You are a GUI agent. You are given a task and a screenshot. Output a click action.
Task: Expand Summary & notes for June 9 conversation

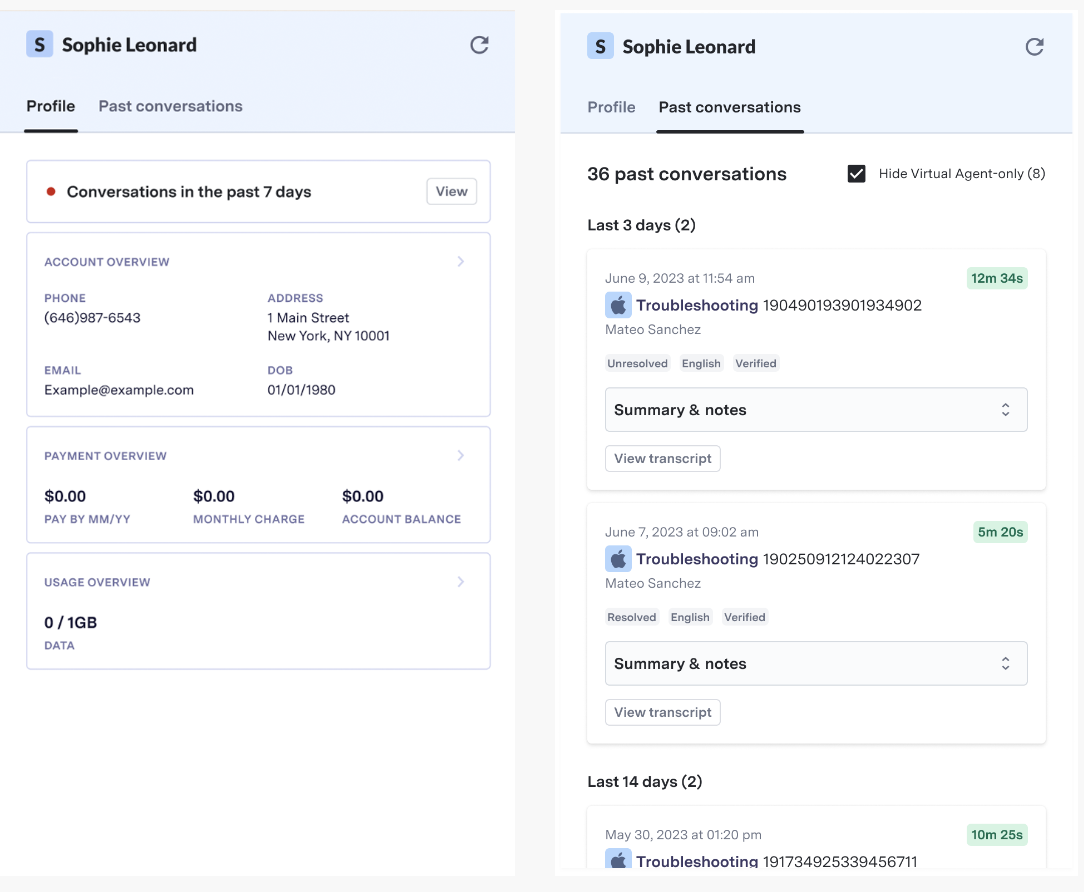[x=816, y=410]
